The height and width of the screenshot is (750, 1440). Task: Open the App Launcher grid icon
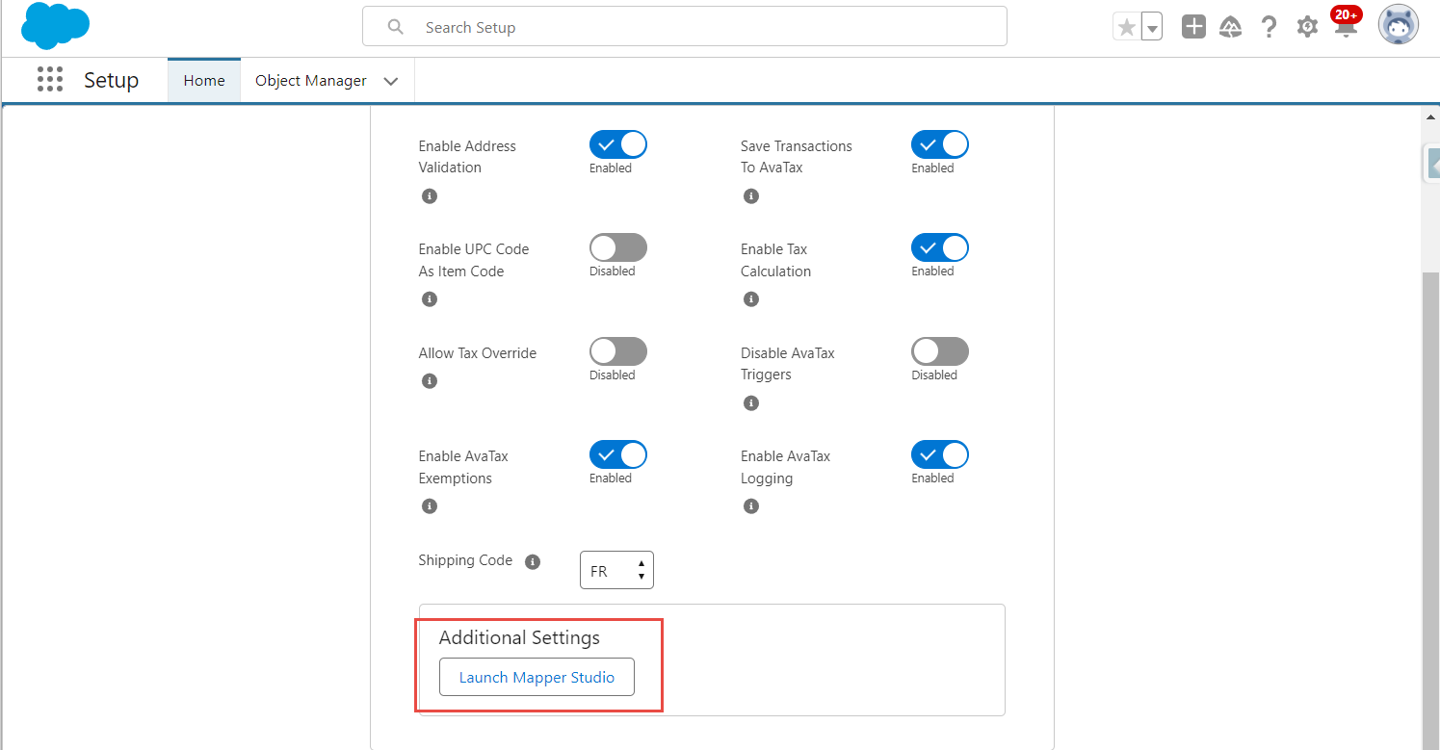[49, 80]
